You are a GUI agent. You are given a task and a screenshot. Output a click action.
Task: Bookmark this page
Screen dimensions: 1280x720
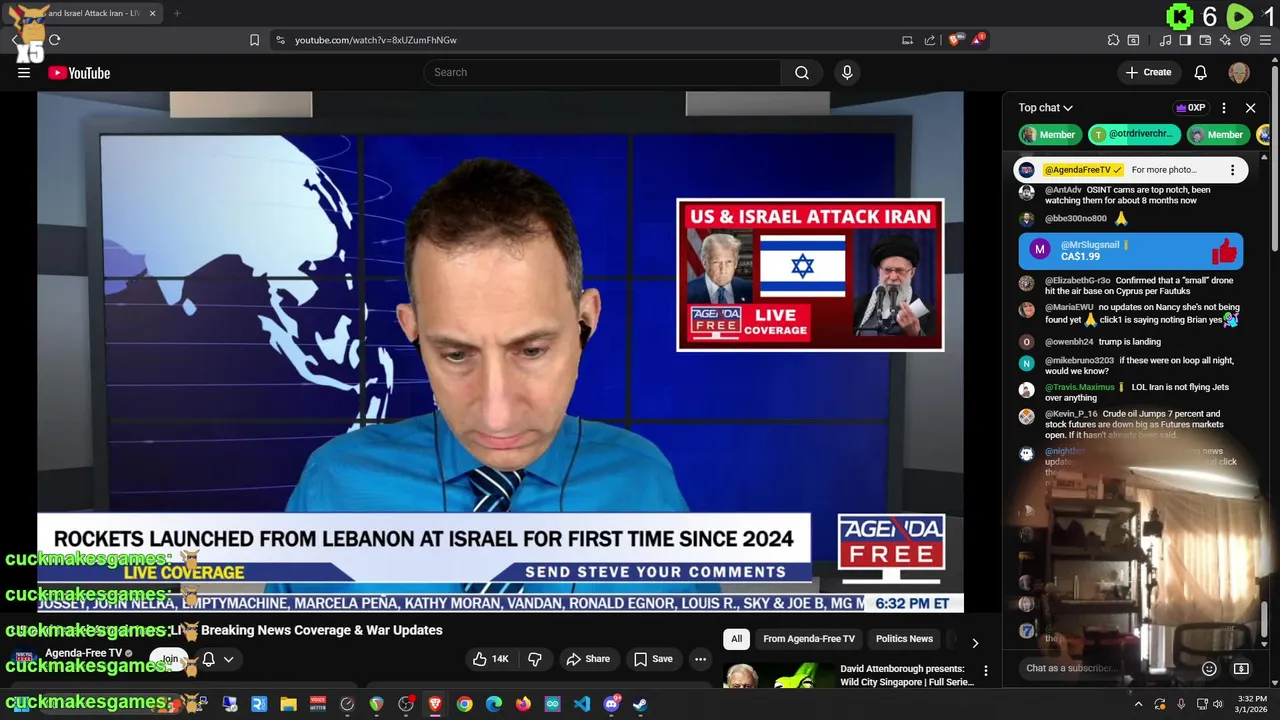(254, 40)
